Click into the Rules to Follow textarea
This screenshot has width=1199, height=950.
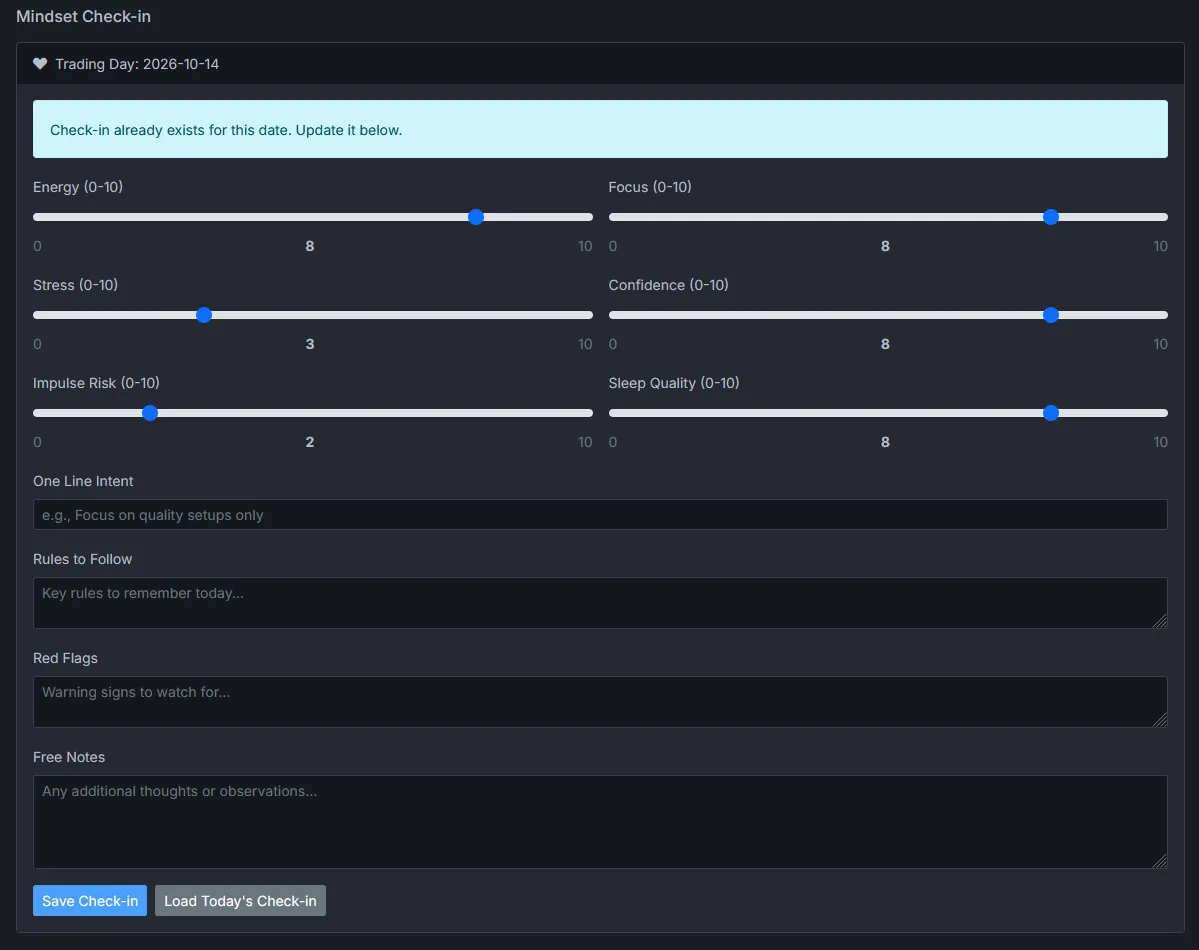click(x=600, y=603)
